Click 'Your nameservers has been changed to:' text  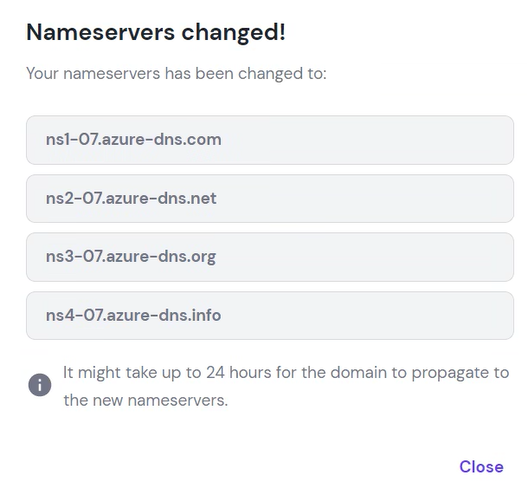pos(176,74)
